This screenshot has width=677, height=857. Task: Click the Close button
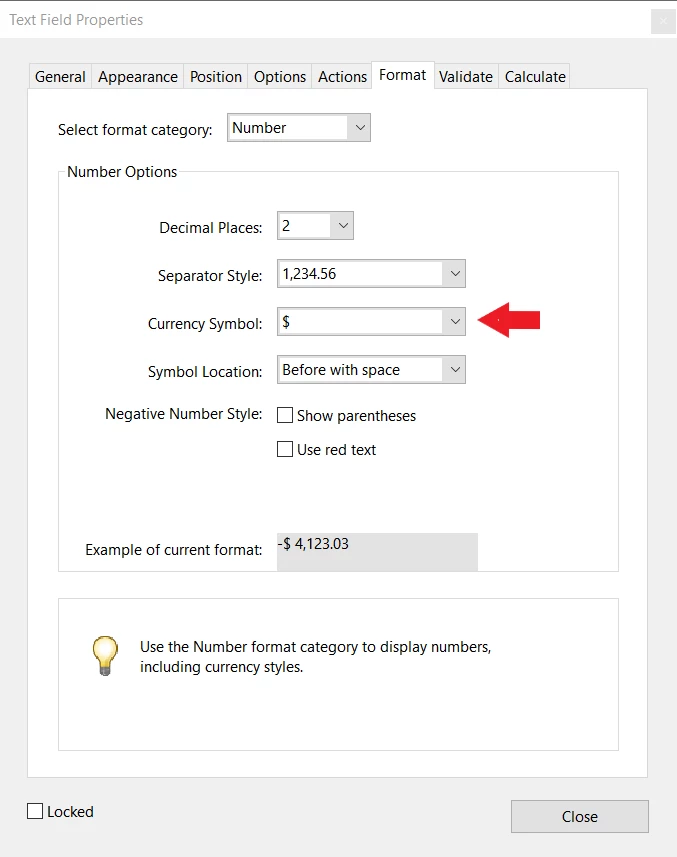(580, 817)
